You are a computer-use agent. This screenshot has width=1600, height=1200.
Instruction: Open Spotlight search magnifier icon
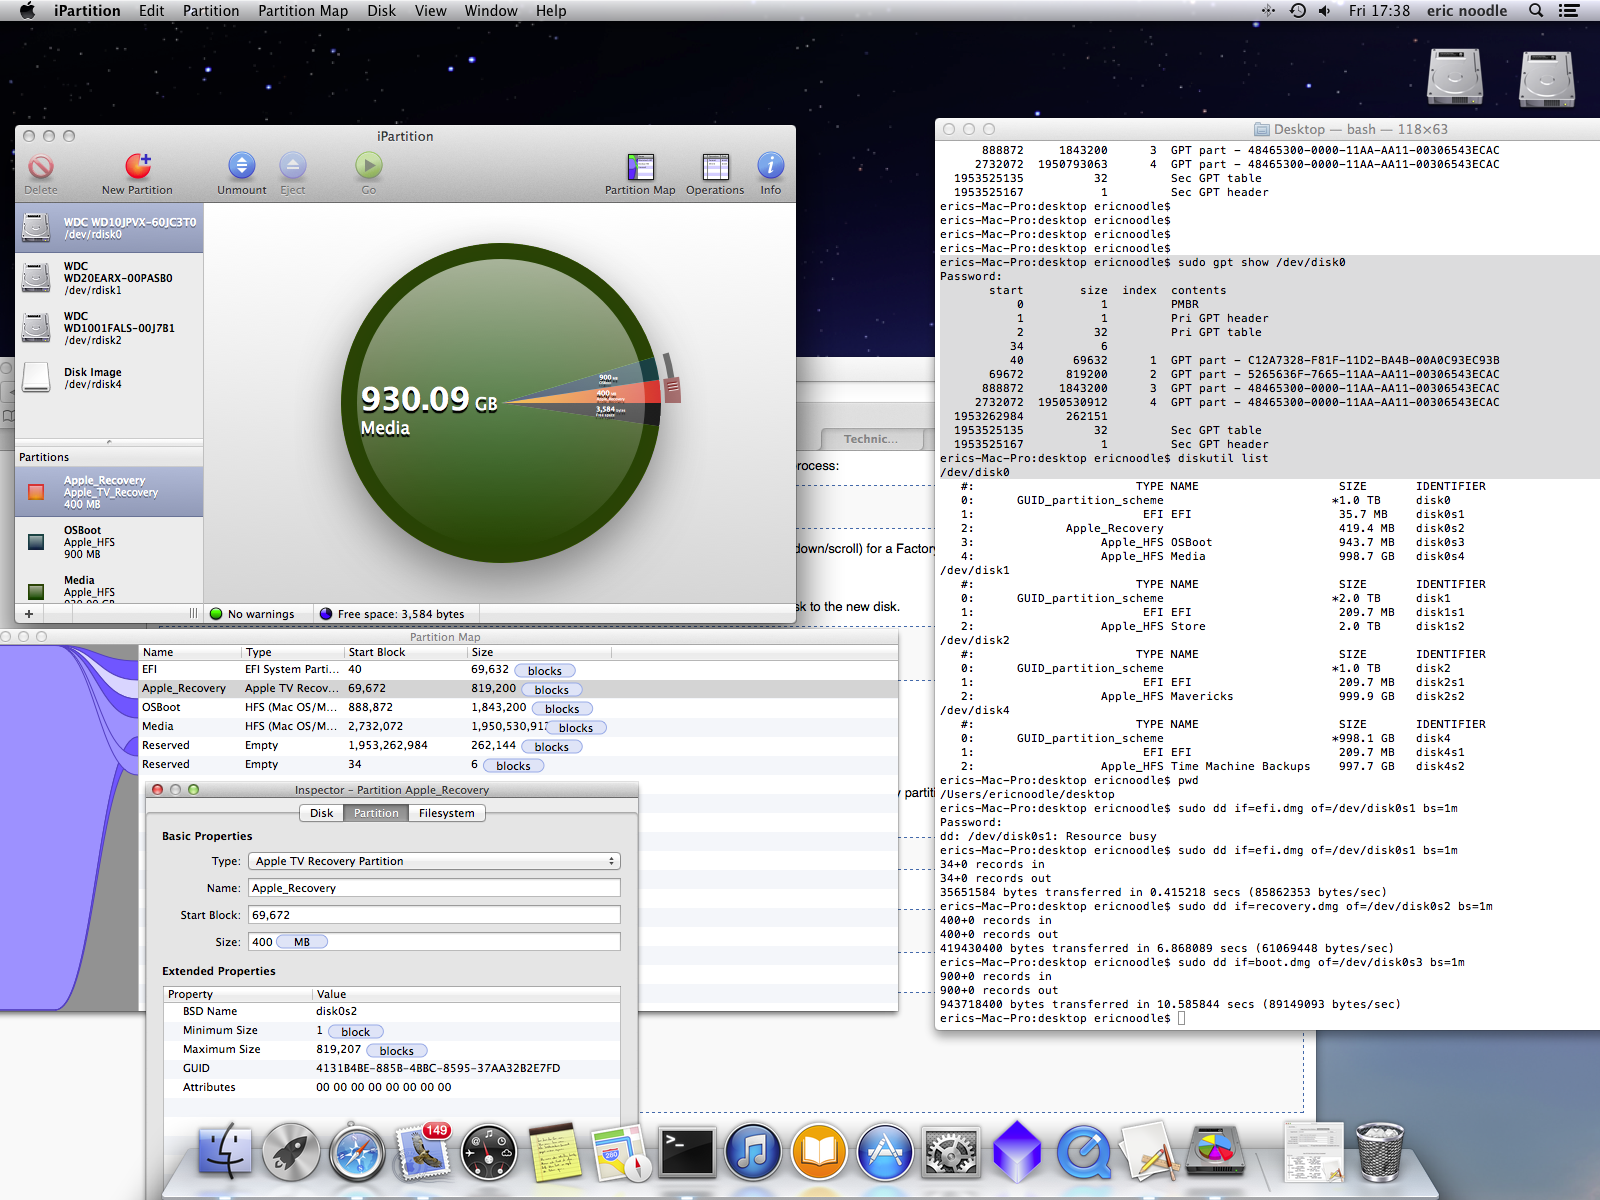pyautogui.click(x=1536, y=11)
